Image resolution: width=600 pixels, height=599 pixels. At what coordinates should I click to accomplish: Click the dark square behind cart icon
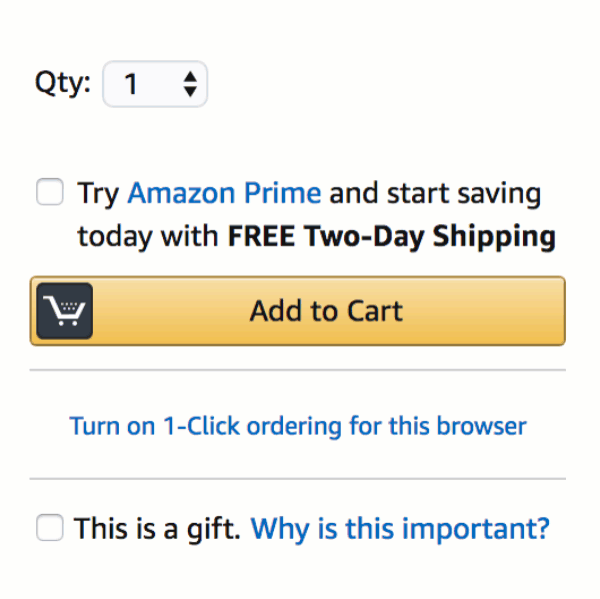tap(64, 311)
